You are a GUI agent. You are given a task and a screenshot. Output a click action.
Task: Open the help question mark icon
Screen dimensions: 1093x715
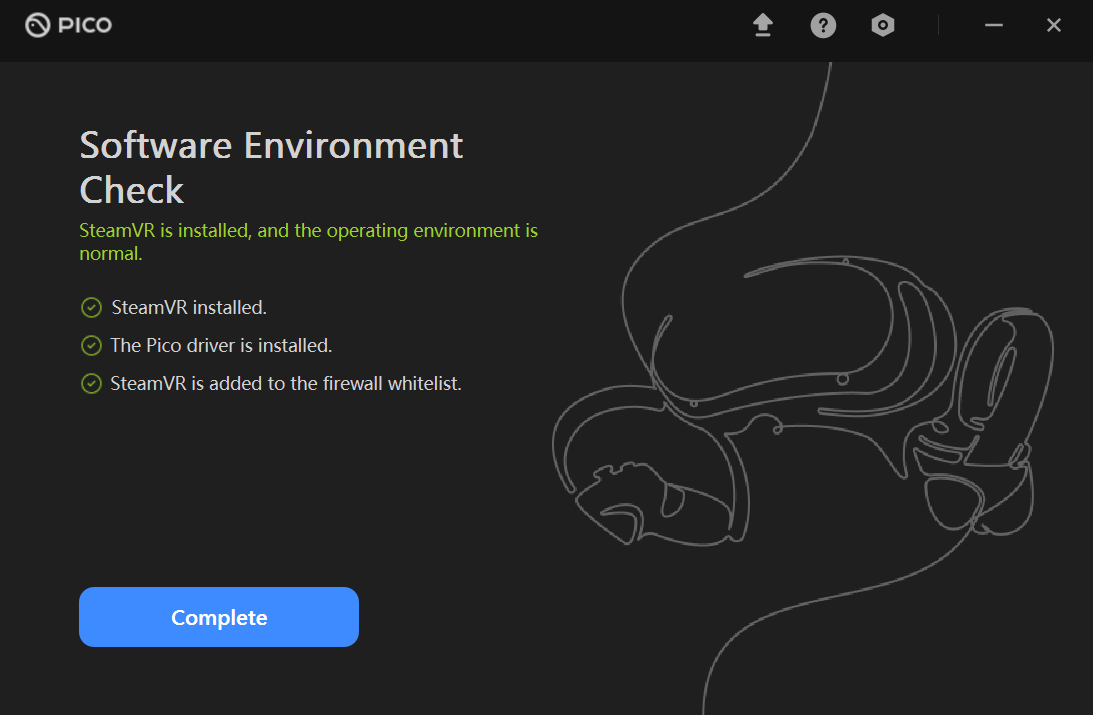(x=823, y=26)
